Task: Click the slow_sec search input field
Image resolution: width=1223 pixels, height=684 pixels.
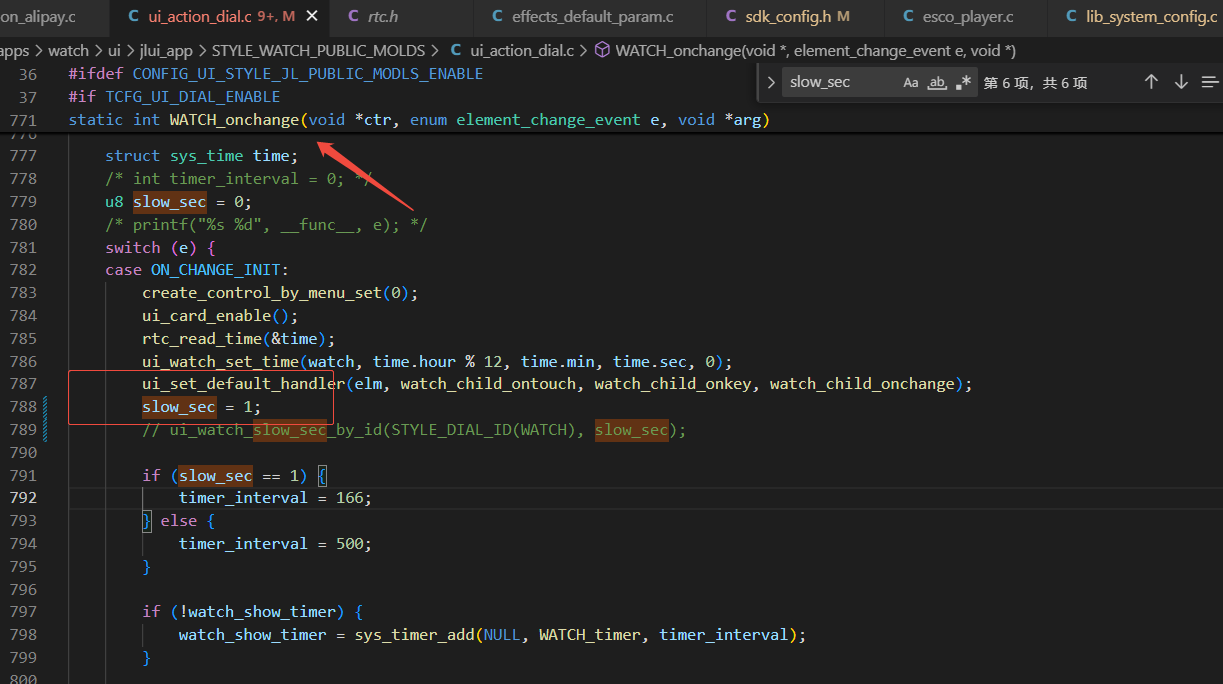Action: coord(840,82)
